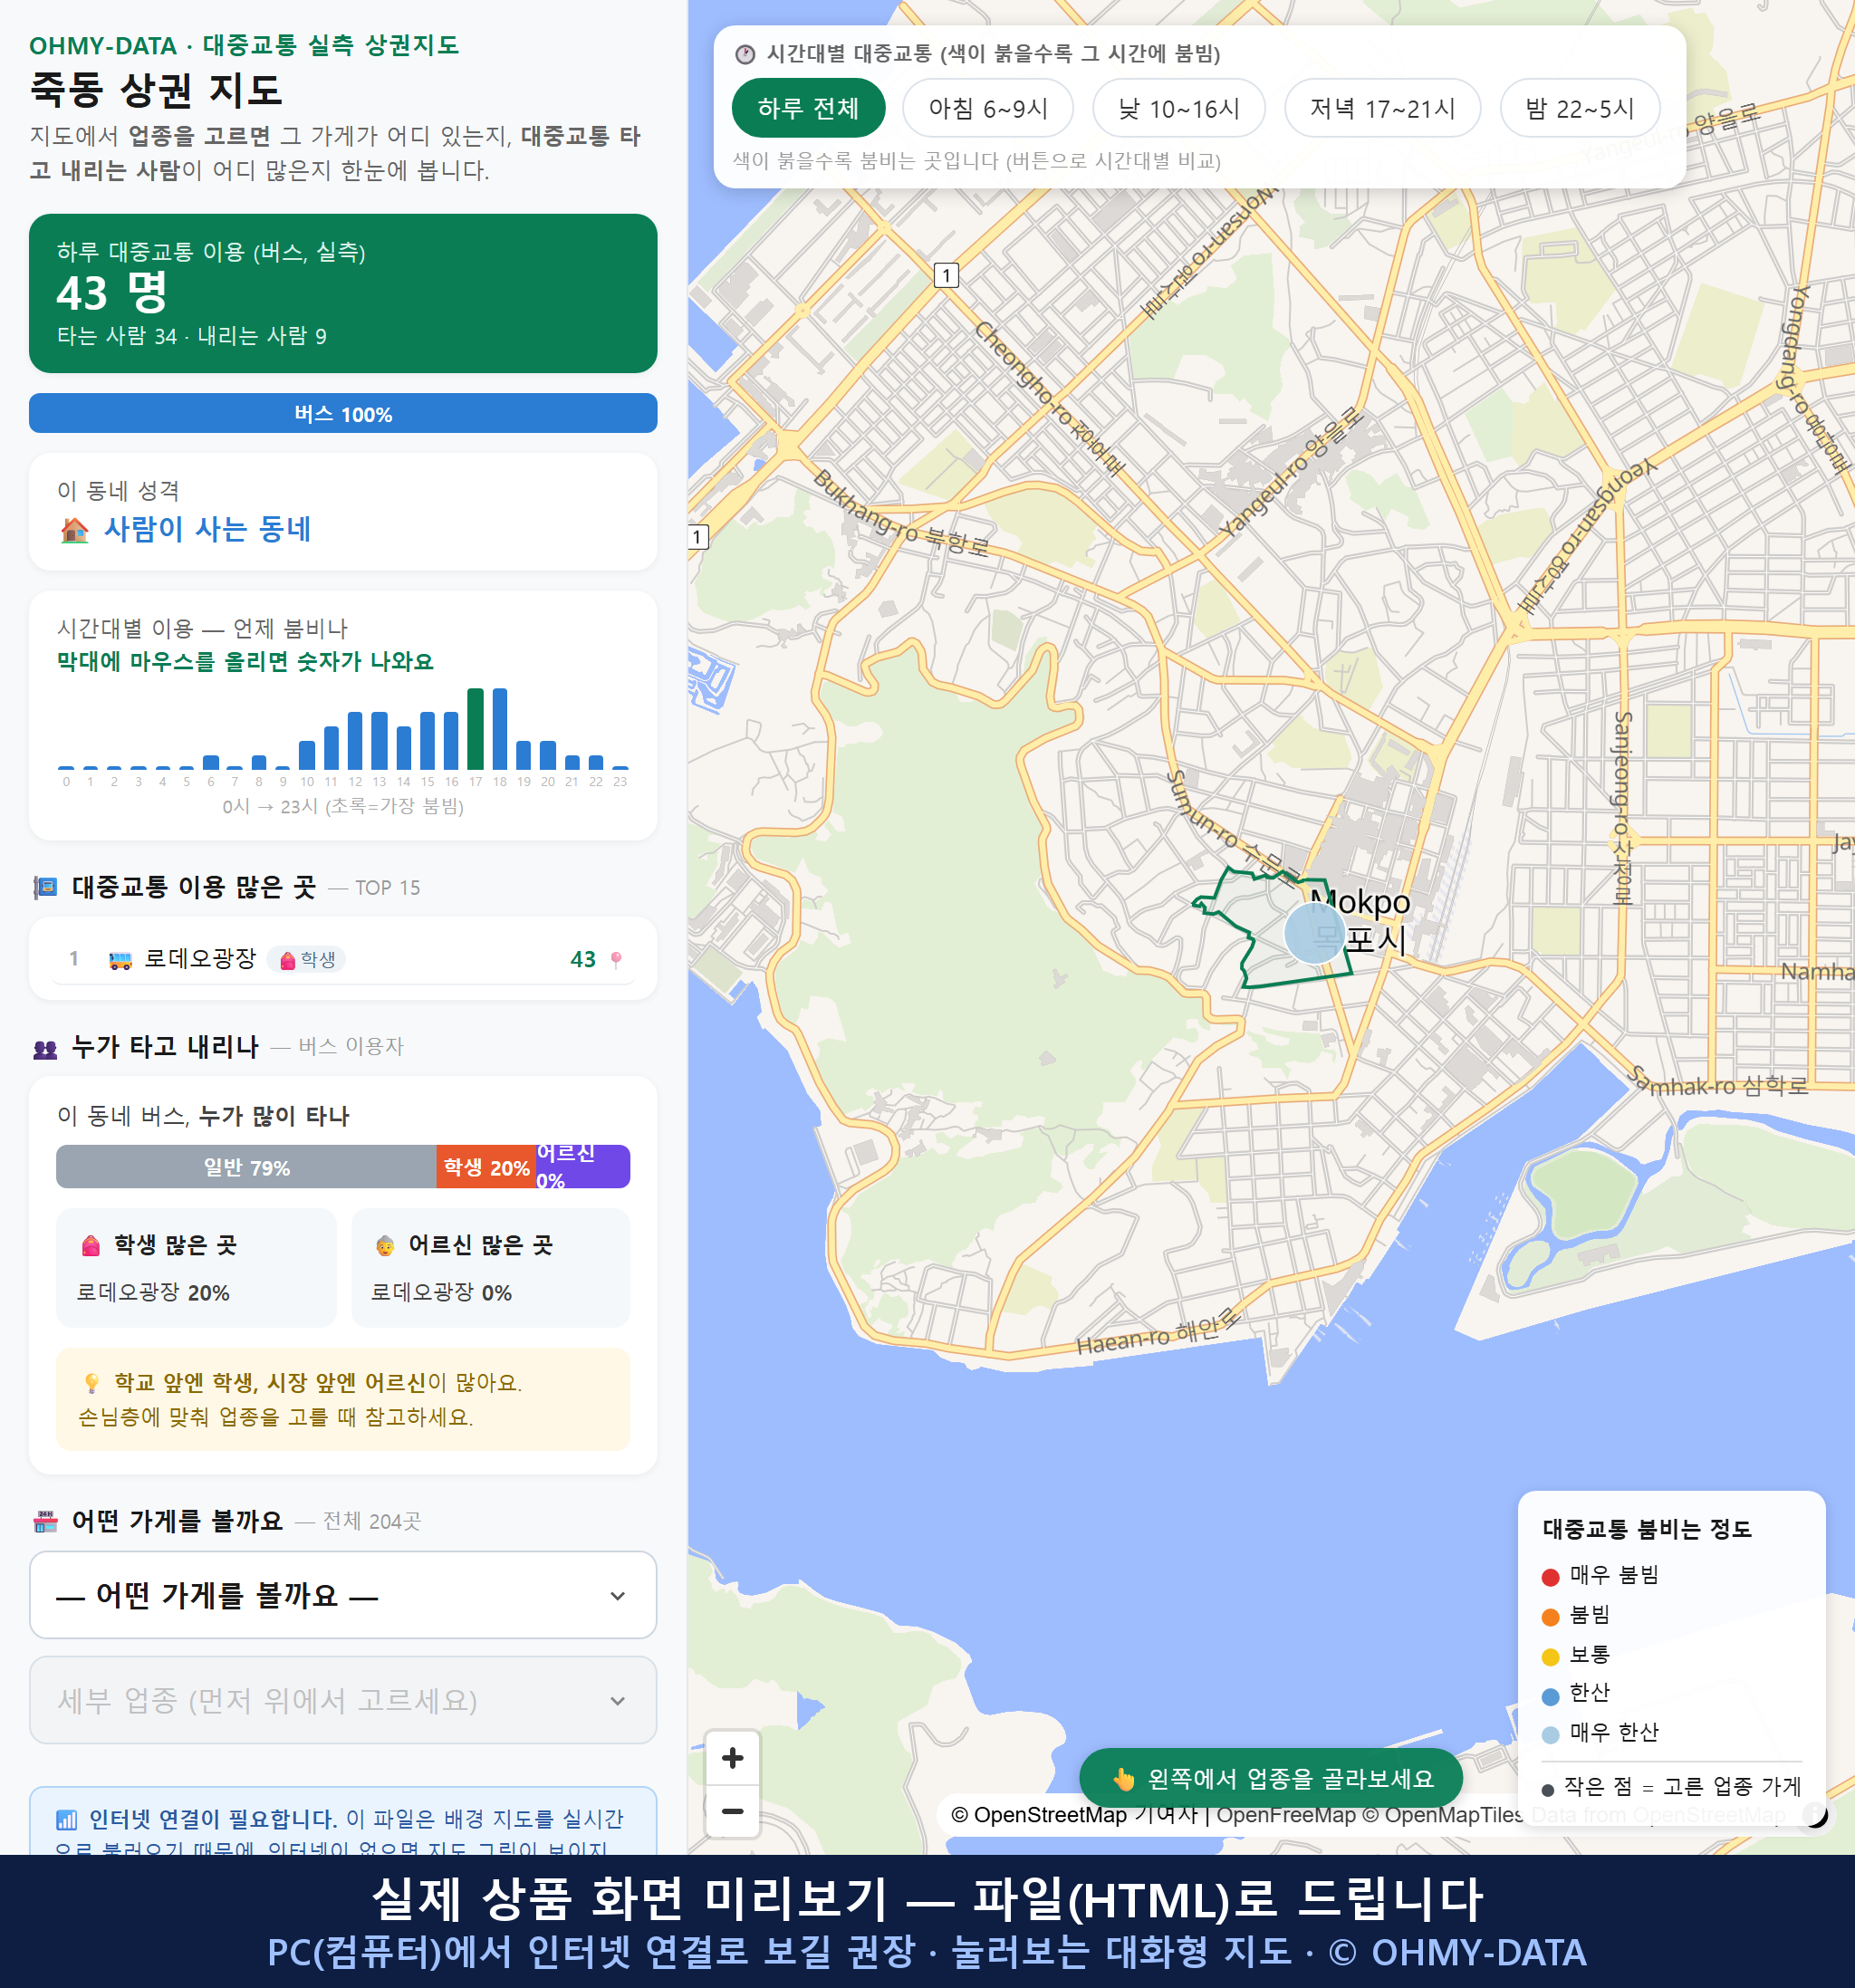Click the 18시 bar in the hourly chart
Viewport: 1855px width, 1988px height.
coord(500,729)
